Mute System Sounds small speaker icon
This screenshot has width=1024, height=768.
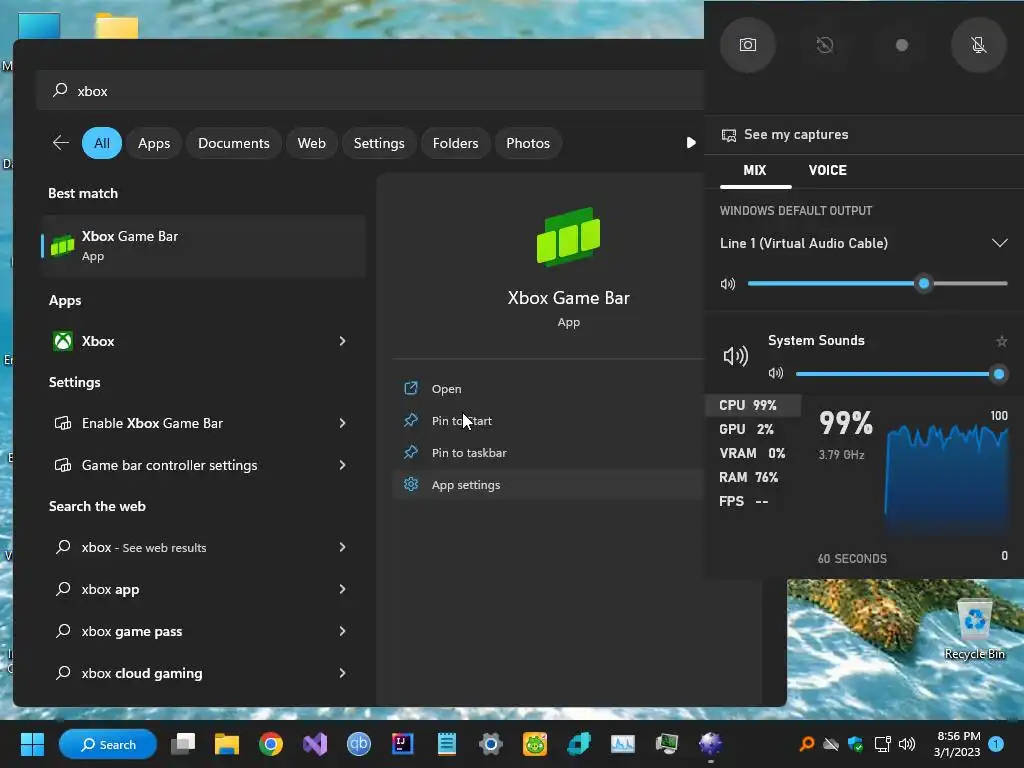(776, 374)
